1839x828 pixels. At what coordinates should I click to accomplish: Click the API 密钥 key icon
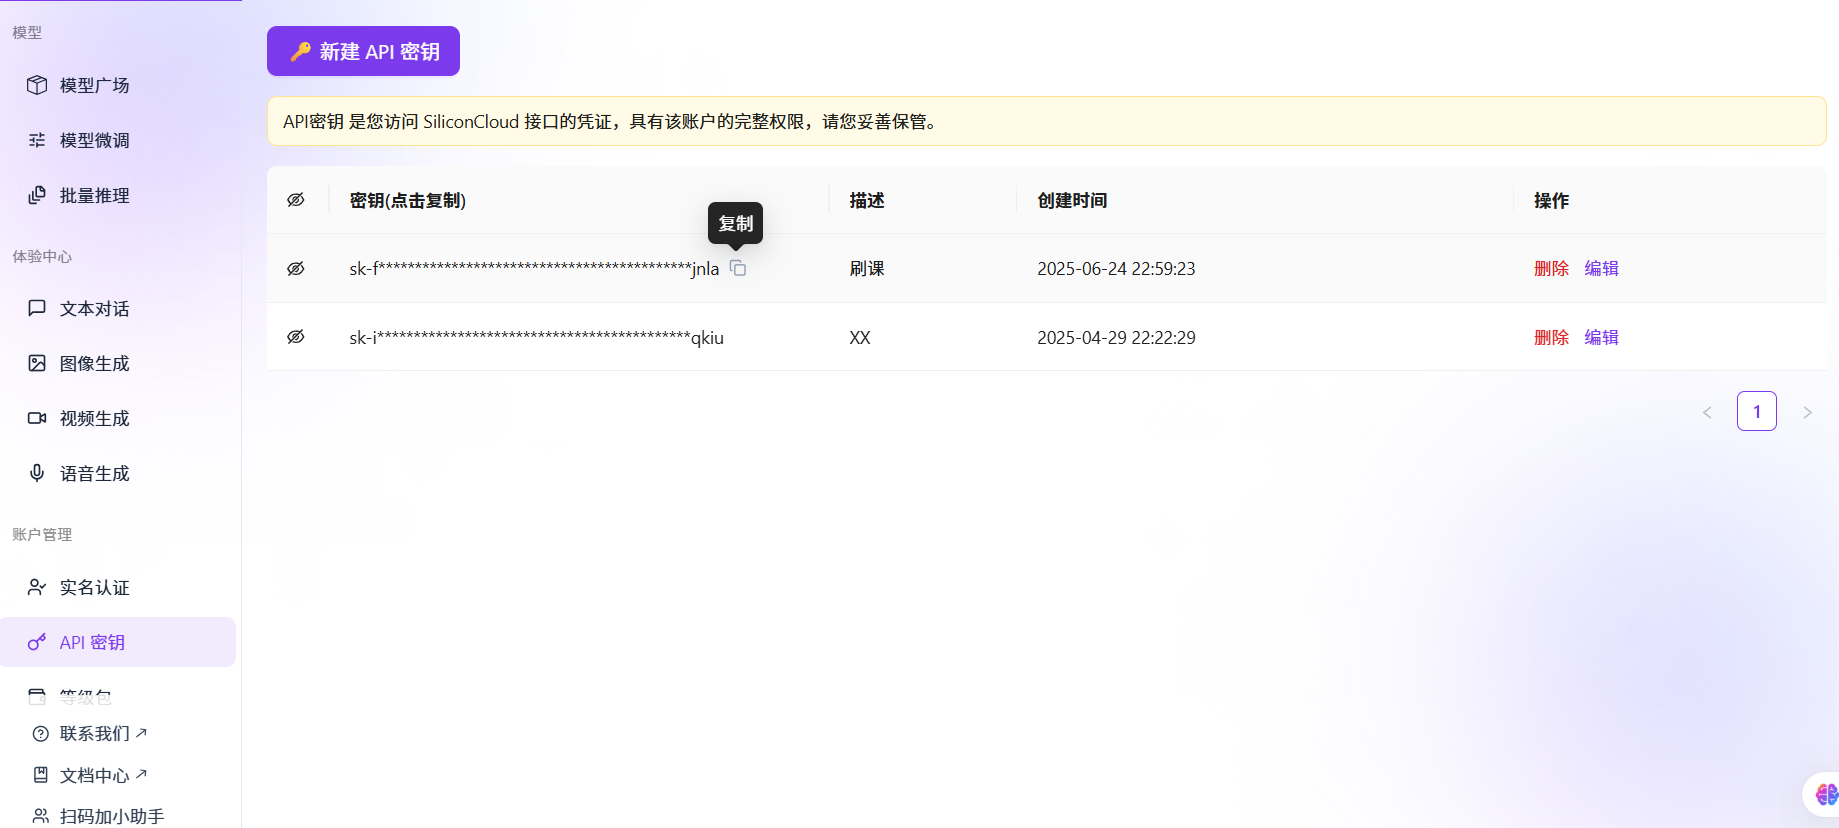click(37, 642)
